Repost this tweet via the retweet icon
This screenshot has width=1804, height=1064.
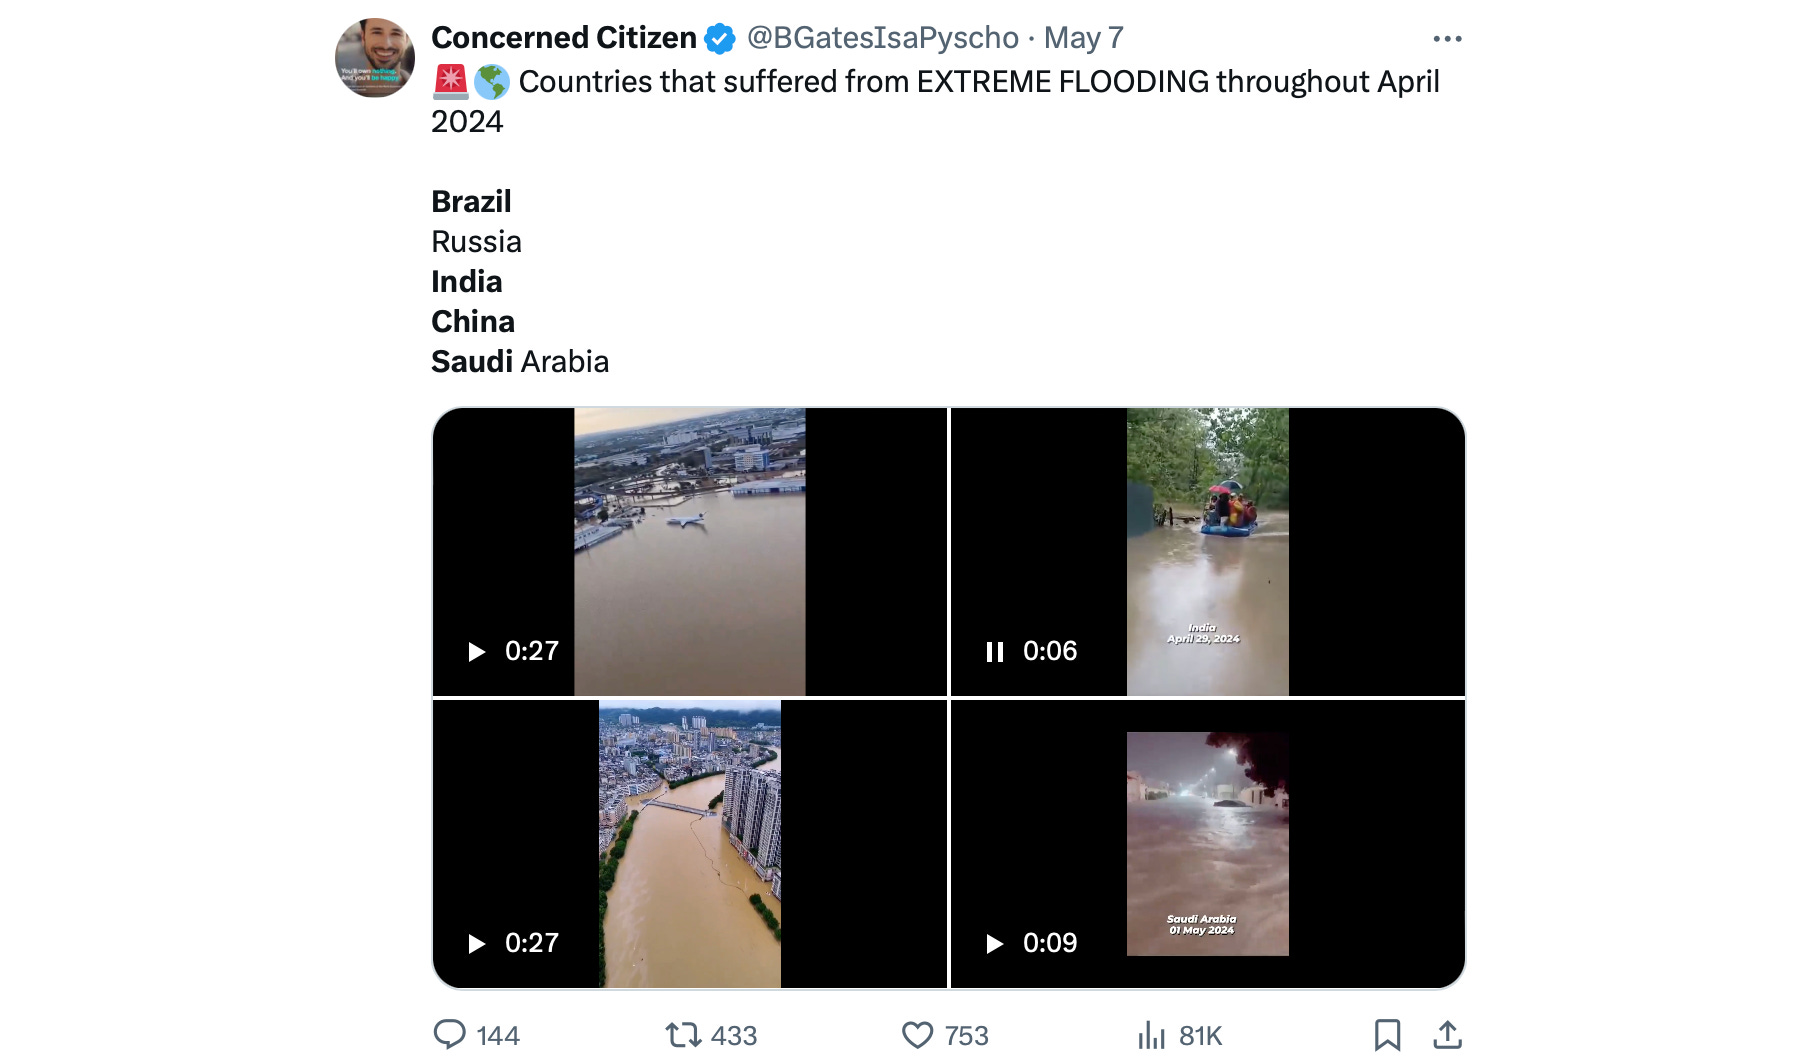[x=684, y=1034]
